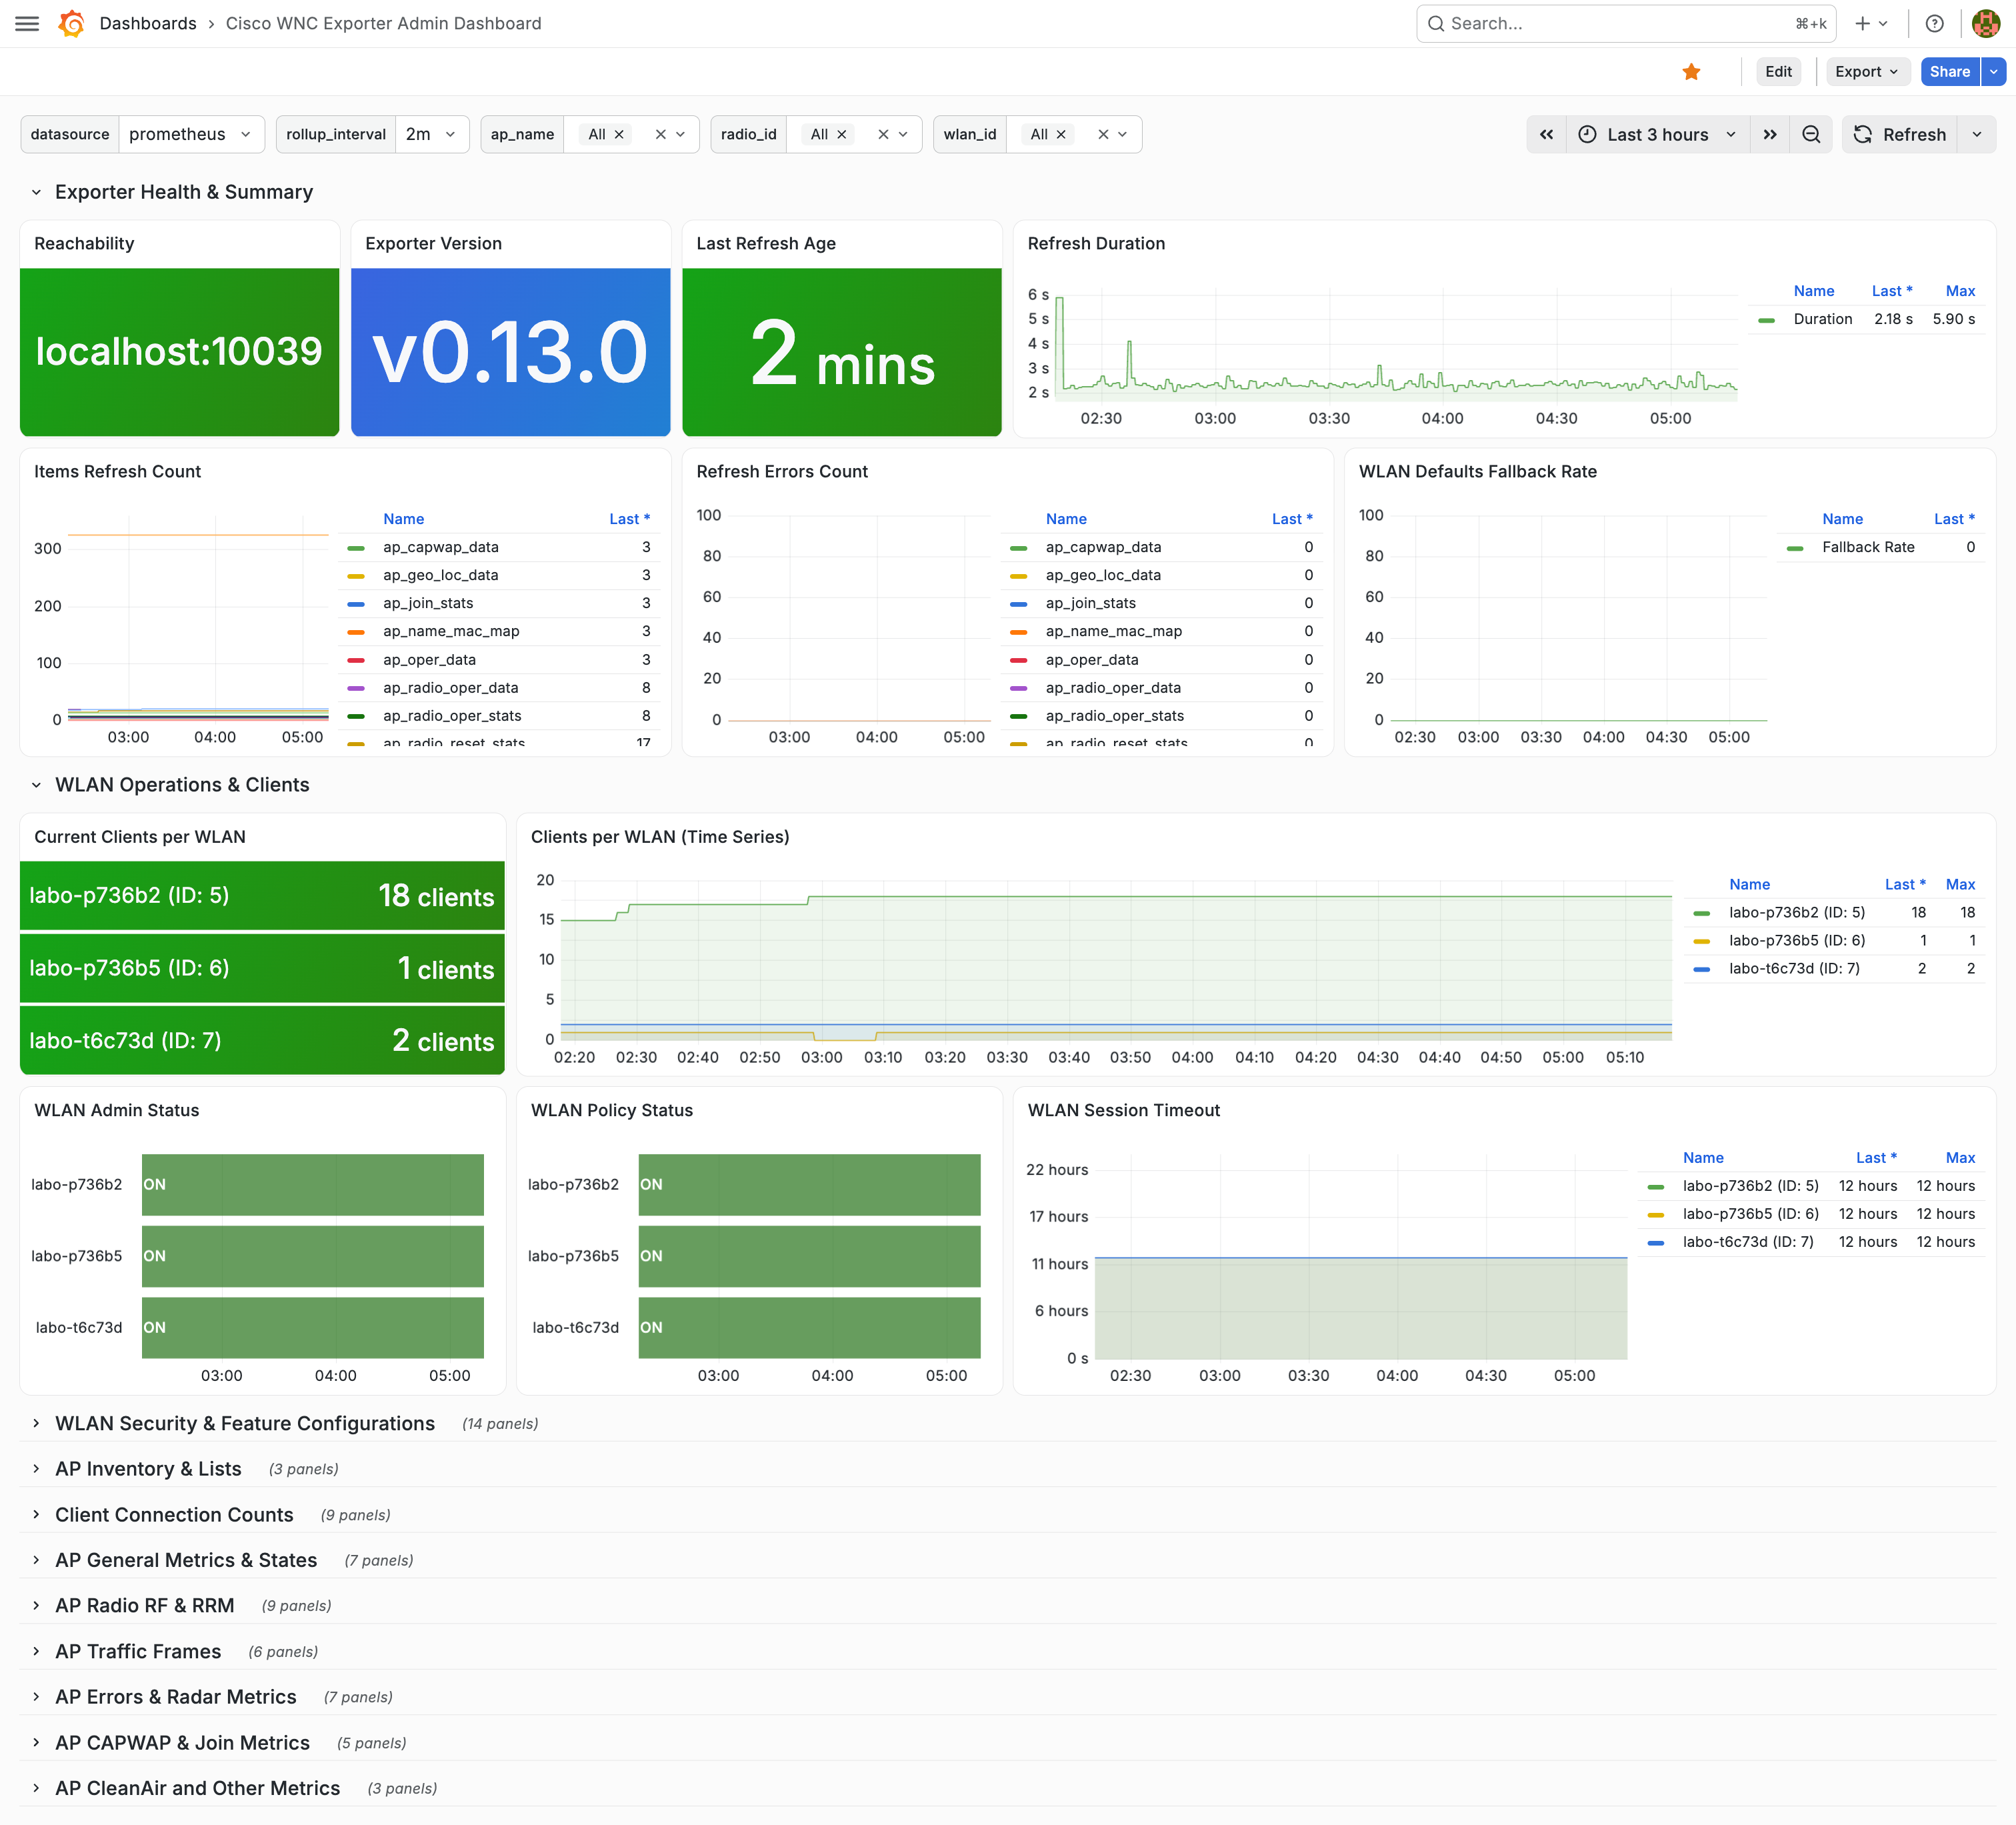Viewport: 2016px width, 1825px height.
Task: Click the Grafana logo icon
Action: coord(71,23)
